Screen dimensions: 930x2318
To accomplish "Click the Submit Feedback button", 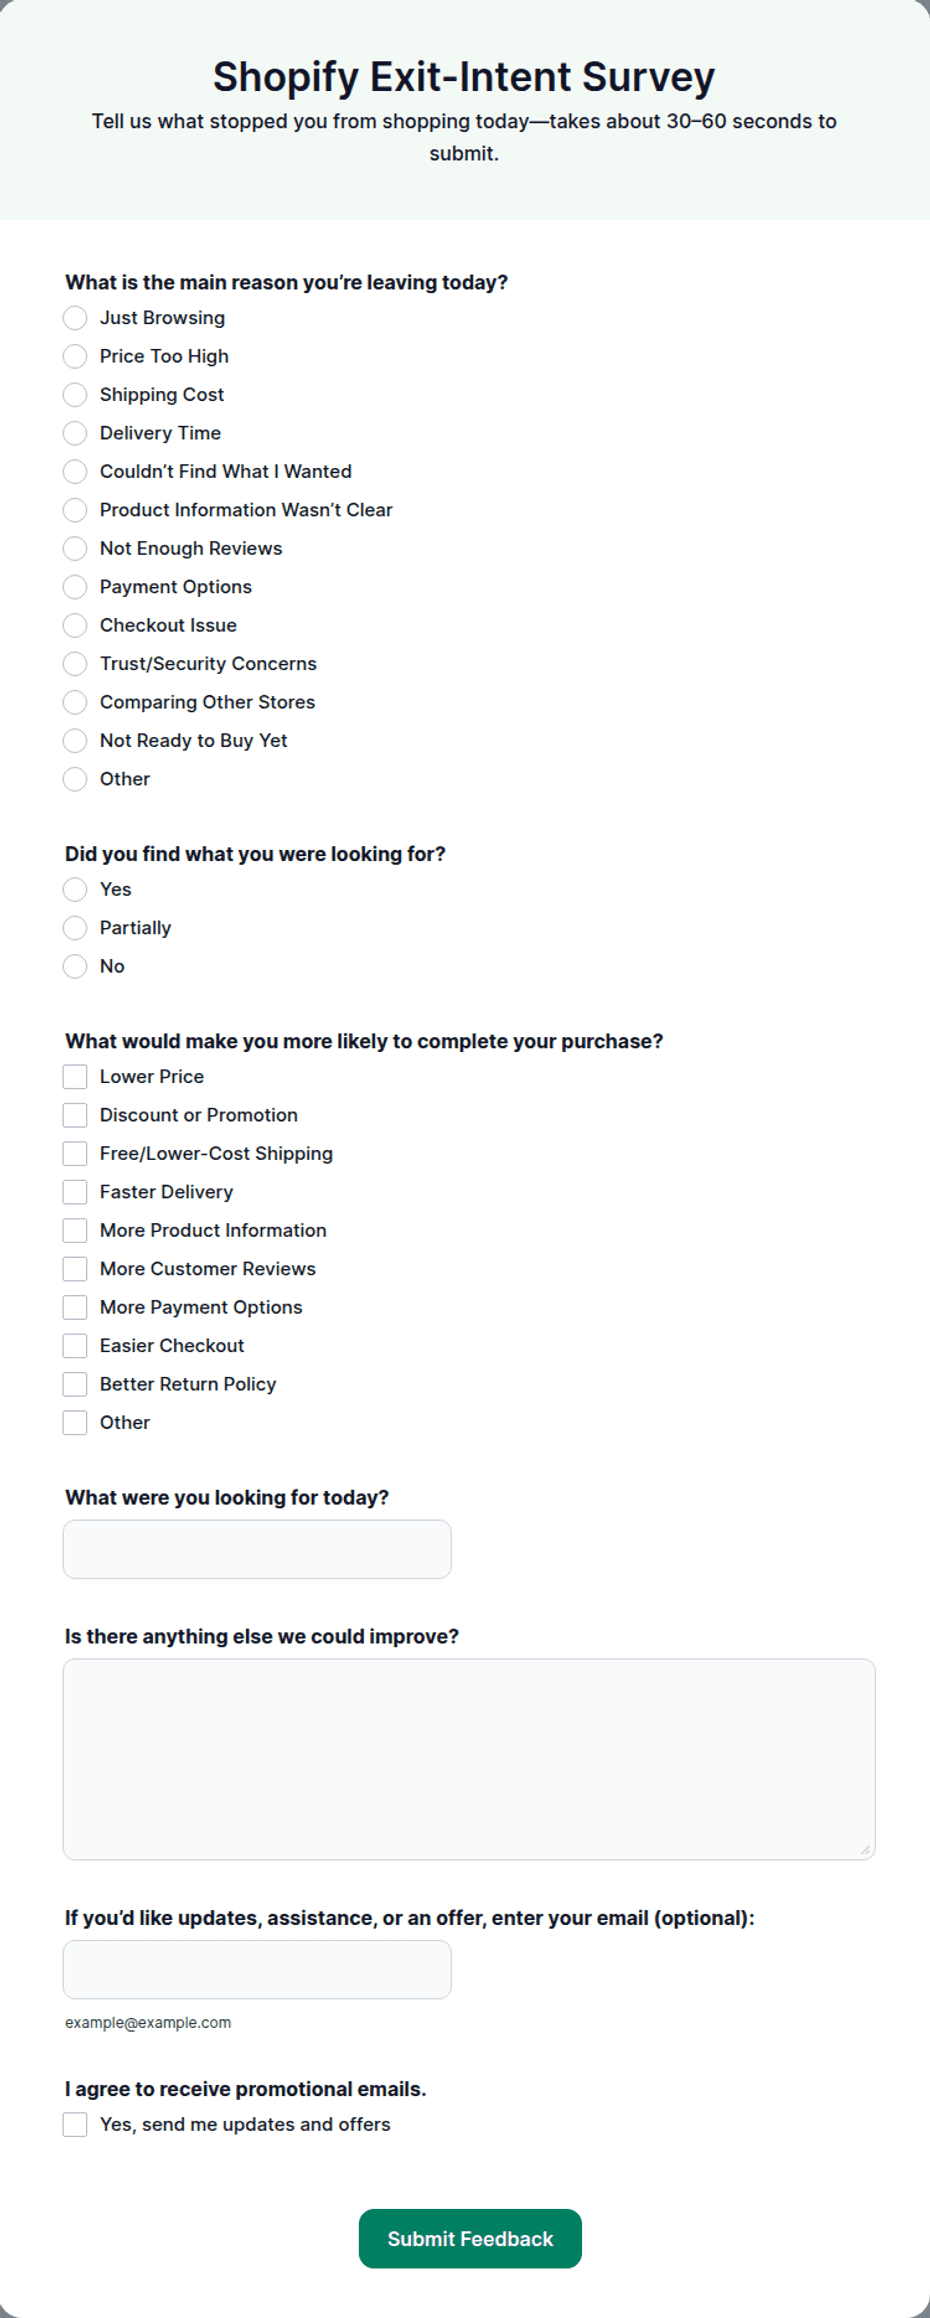I will tap(470, 2239).
